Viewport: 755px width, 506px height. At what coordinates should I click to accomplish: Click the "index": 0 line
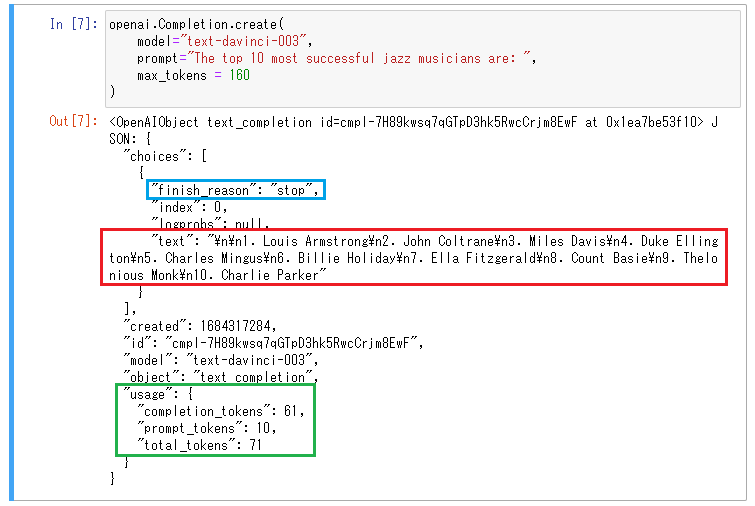click(x=189, y=207)
